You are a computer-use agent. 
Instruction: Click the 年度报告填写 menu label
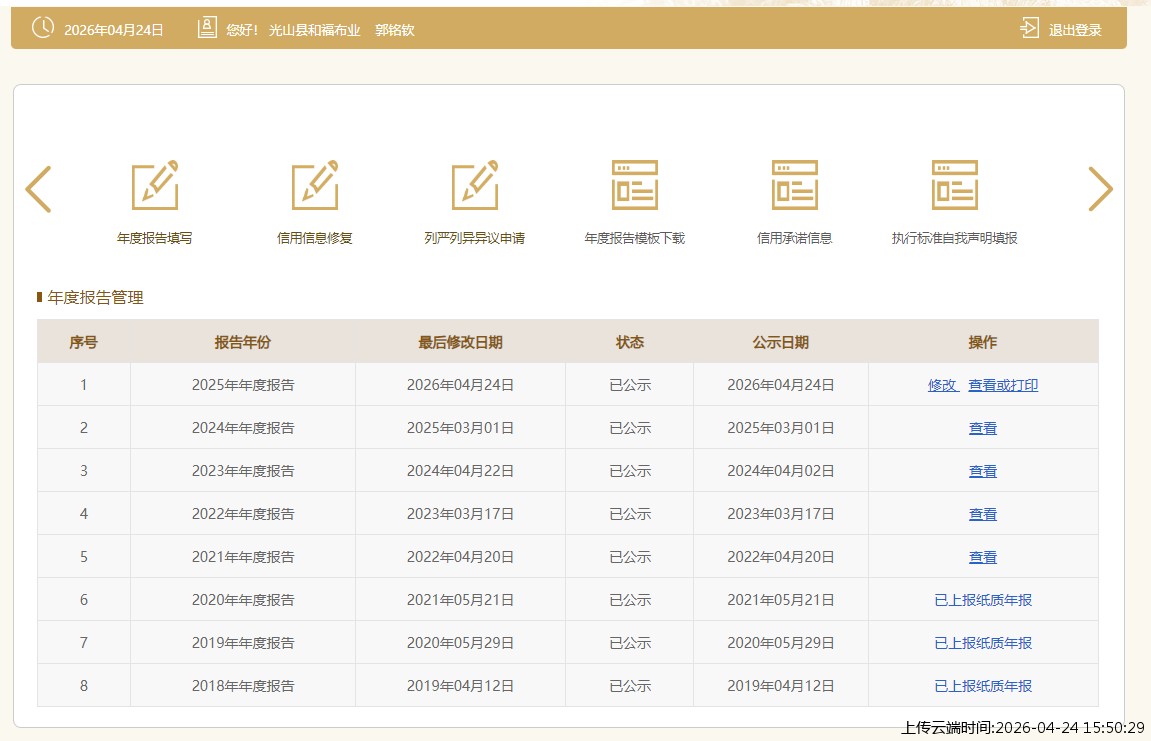(x=155, y=238)
